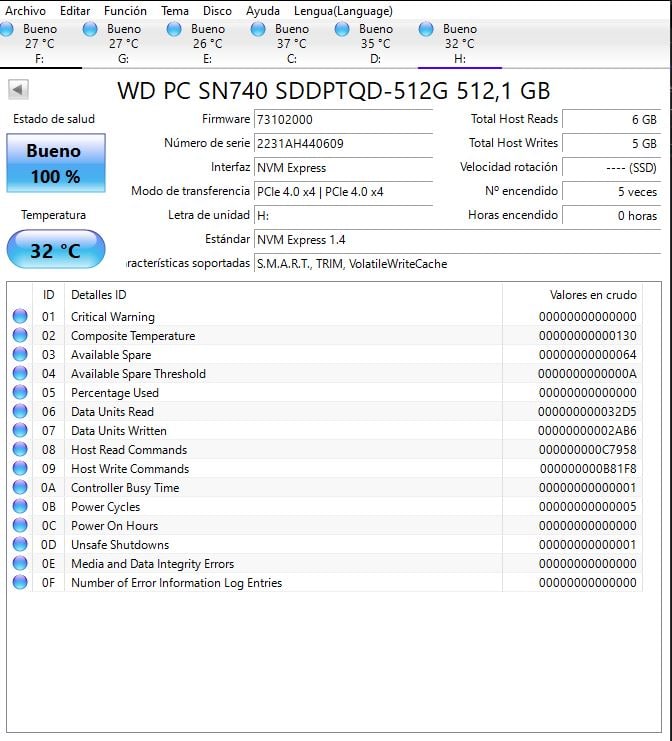The width and height of the screenshot is (672, 741).
Task: Click the Host Write Commands status dot
Action: pyautogui.click(x=20, y=468)
